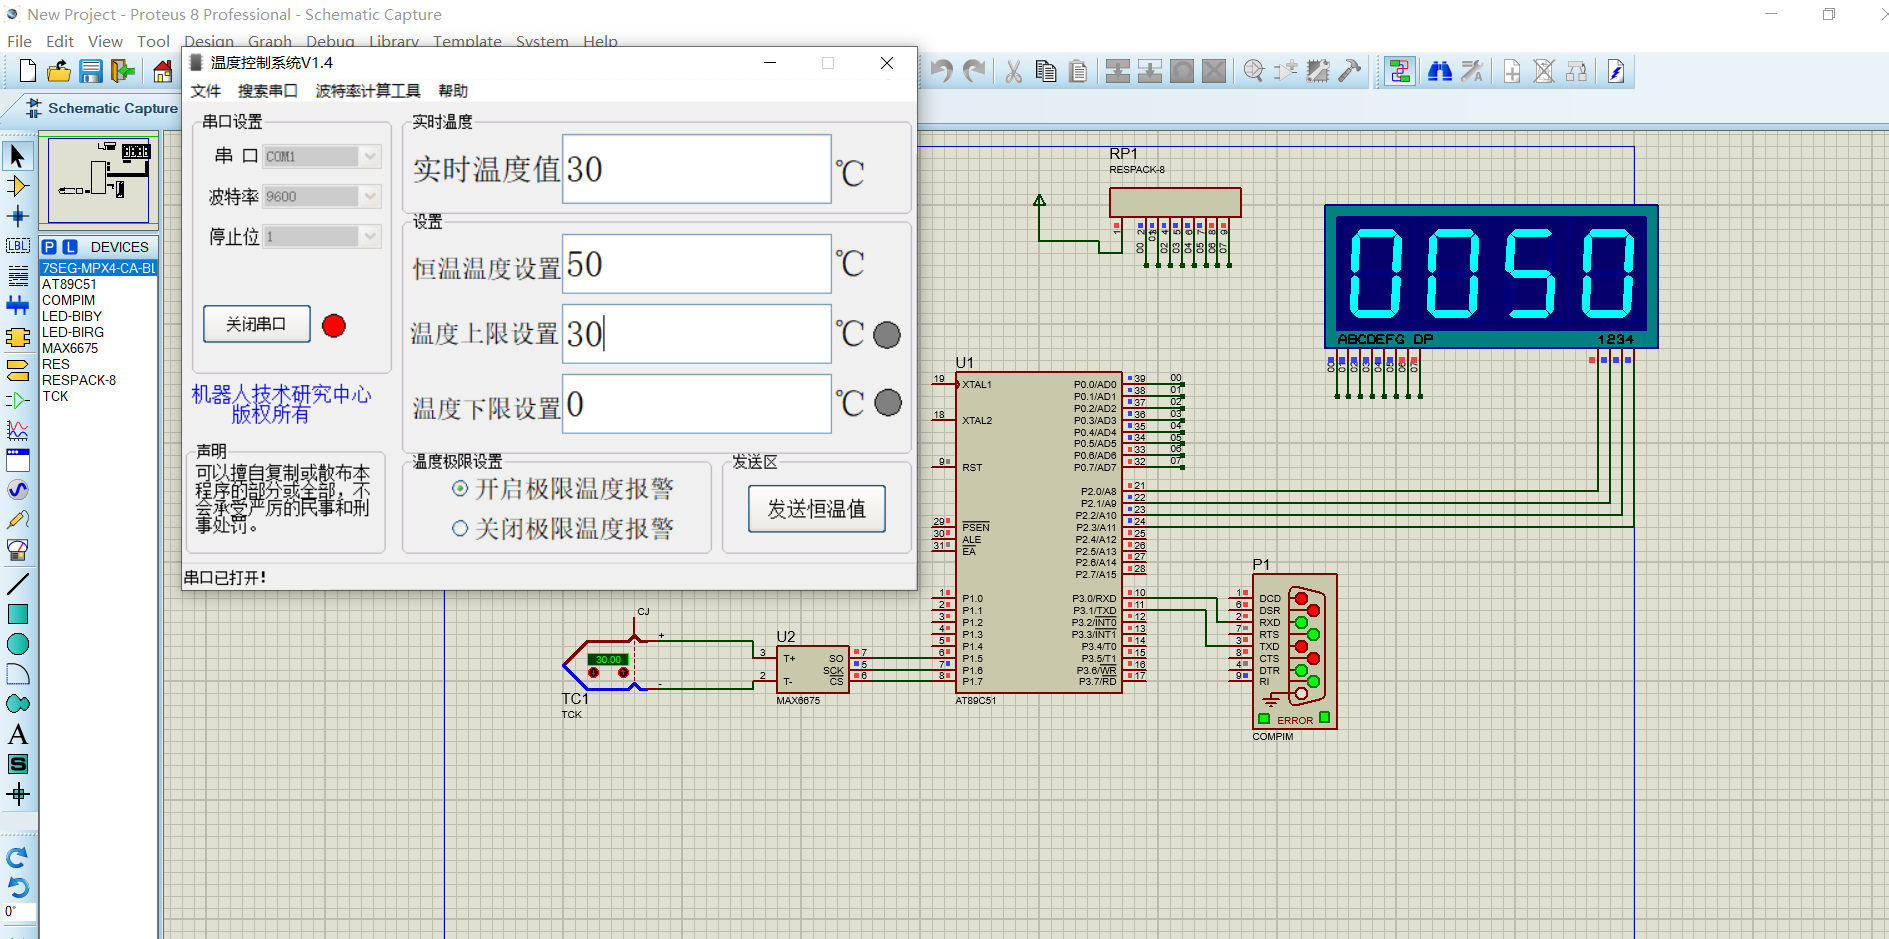Click the Packaging Tool chip icon

pos(1318,71)
